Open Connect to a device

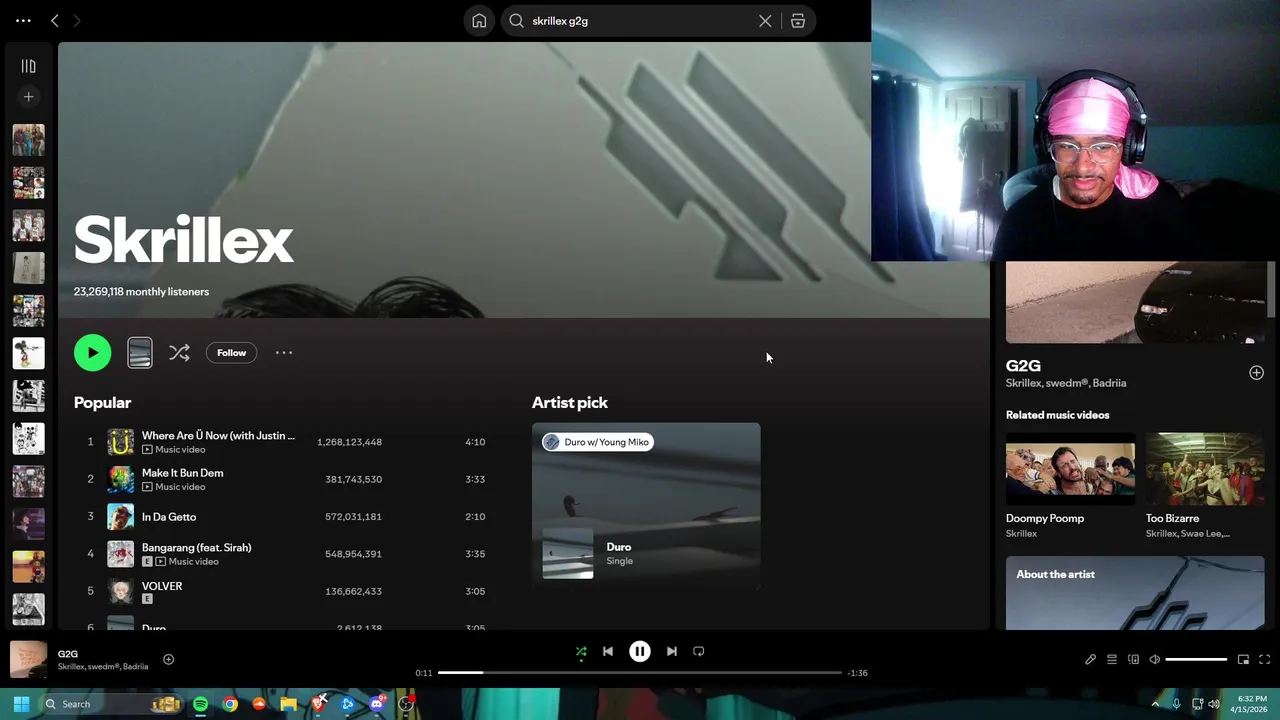(x=1133, y=659)
